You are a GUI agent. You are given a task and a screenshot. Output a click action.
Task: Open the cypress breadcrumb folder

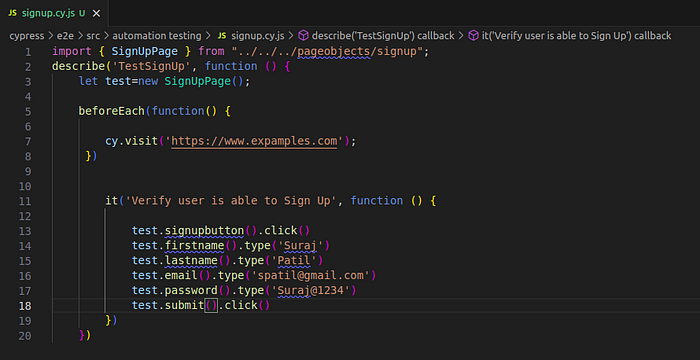[27, 36]
